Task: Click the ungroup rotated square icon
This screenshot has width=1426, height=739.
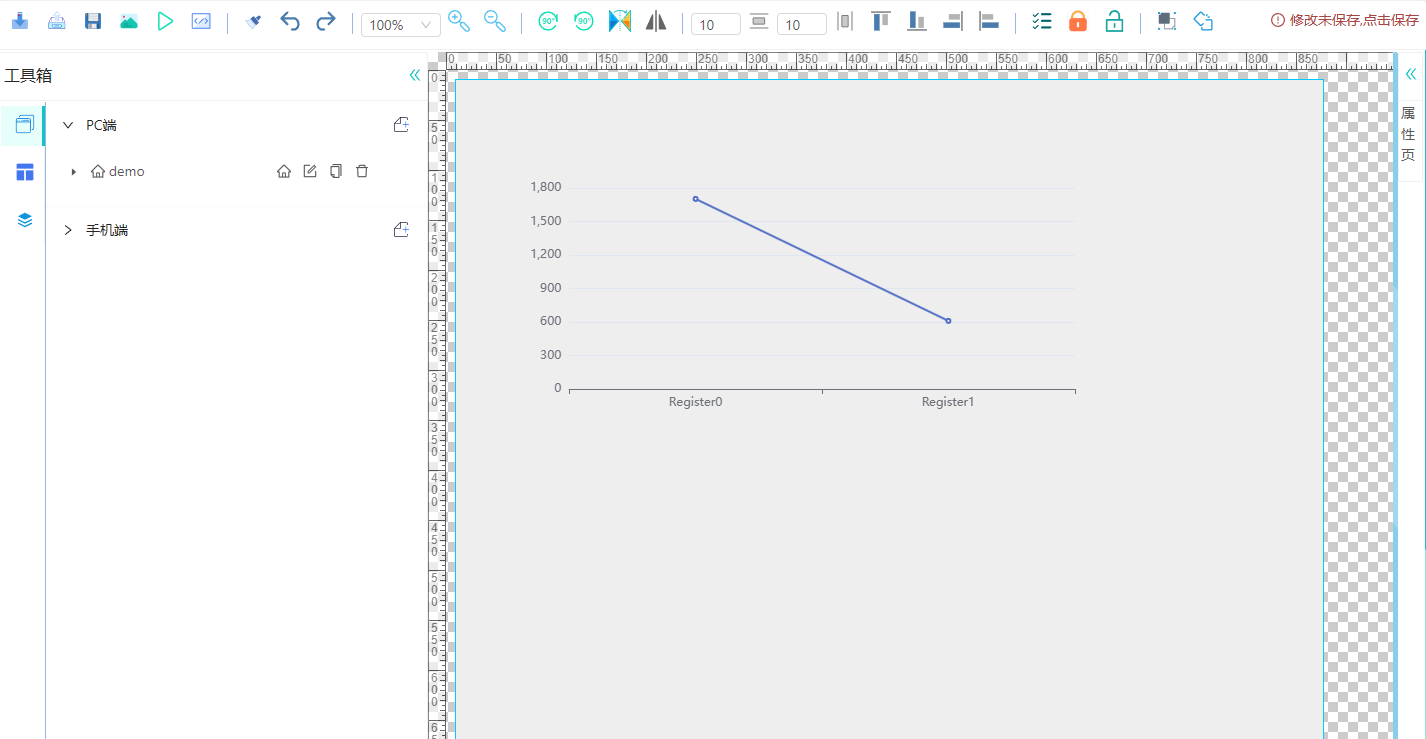Action: [x=1203, y=21]
